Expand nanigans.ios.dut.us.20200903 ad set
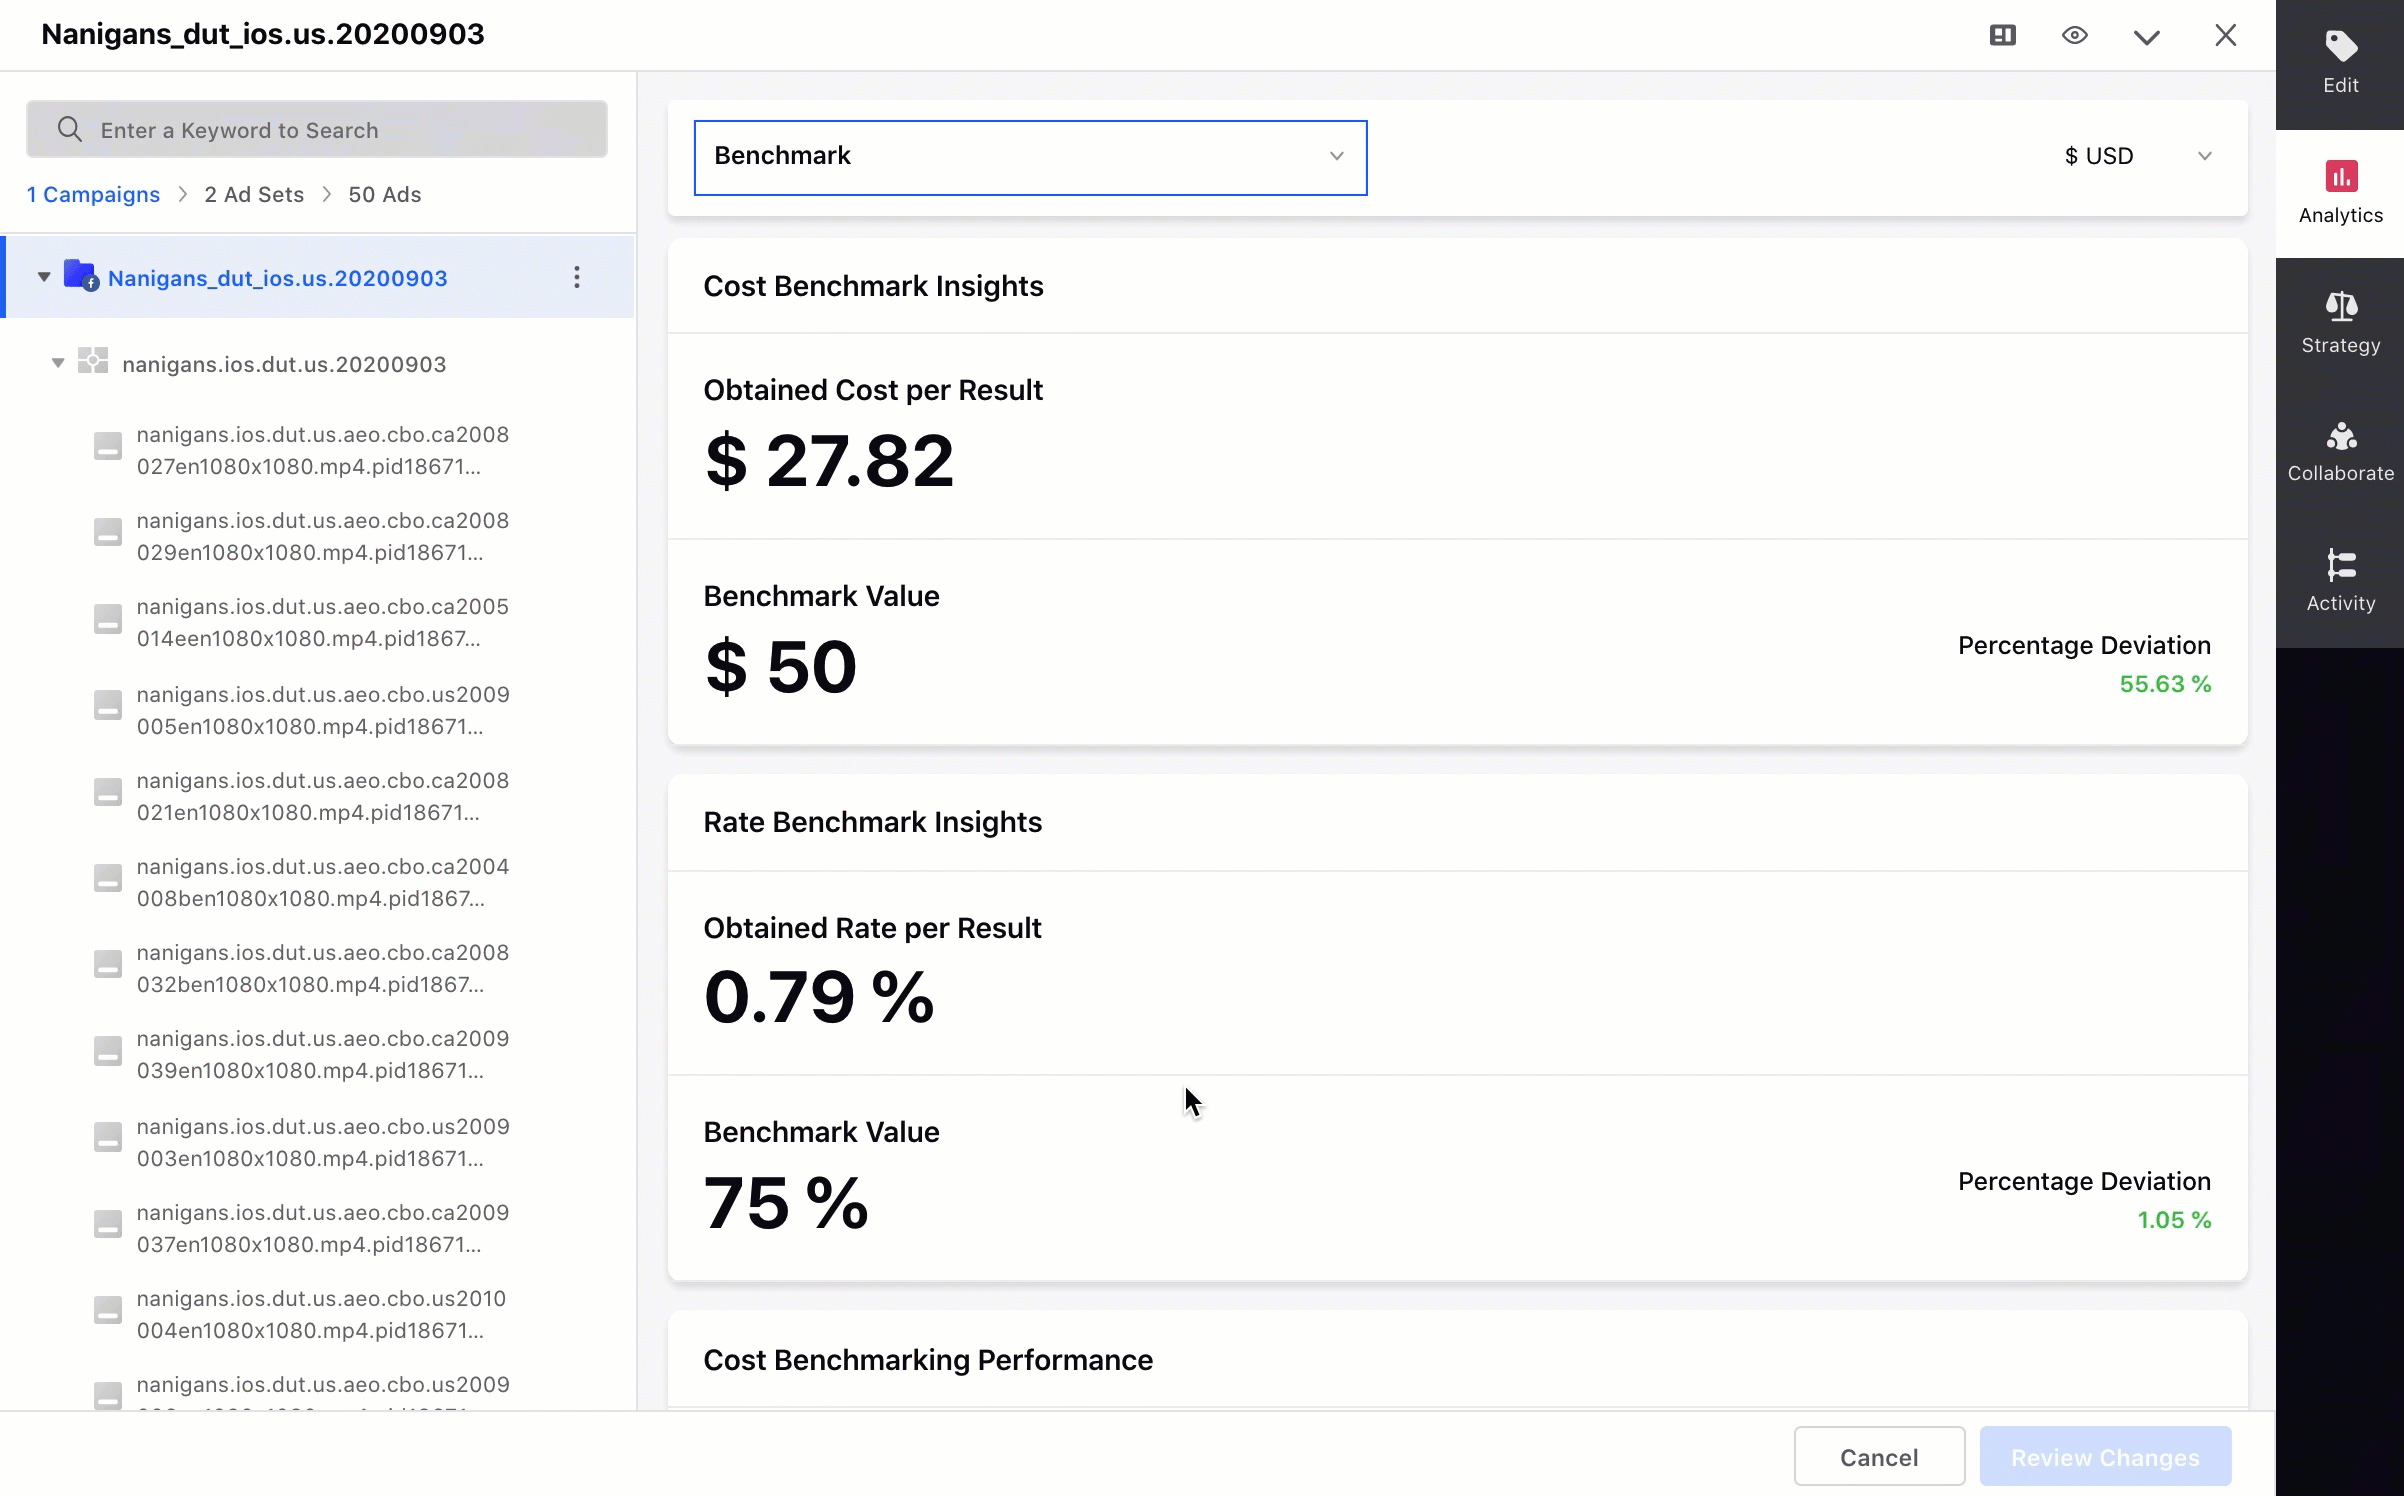 click(x=57, y=364)
